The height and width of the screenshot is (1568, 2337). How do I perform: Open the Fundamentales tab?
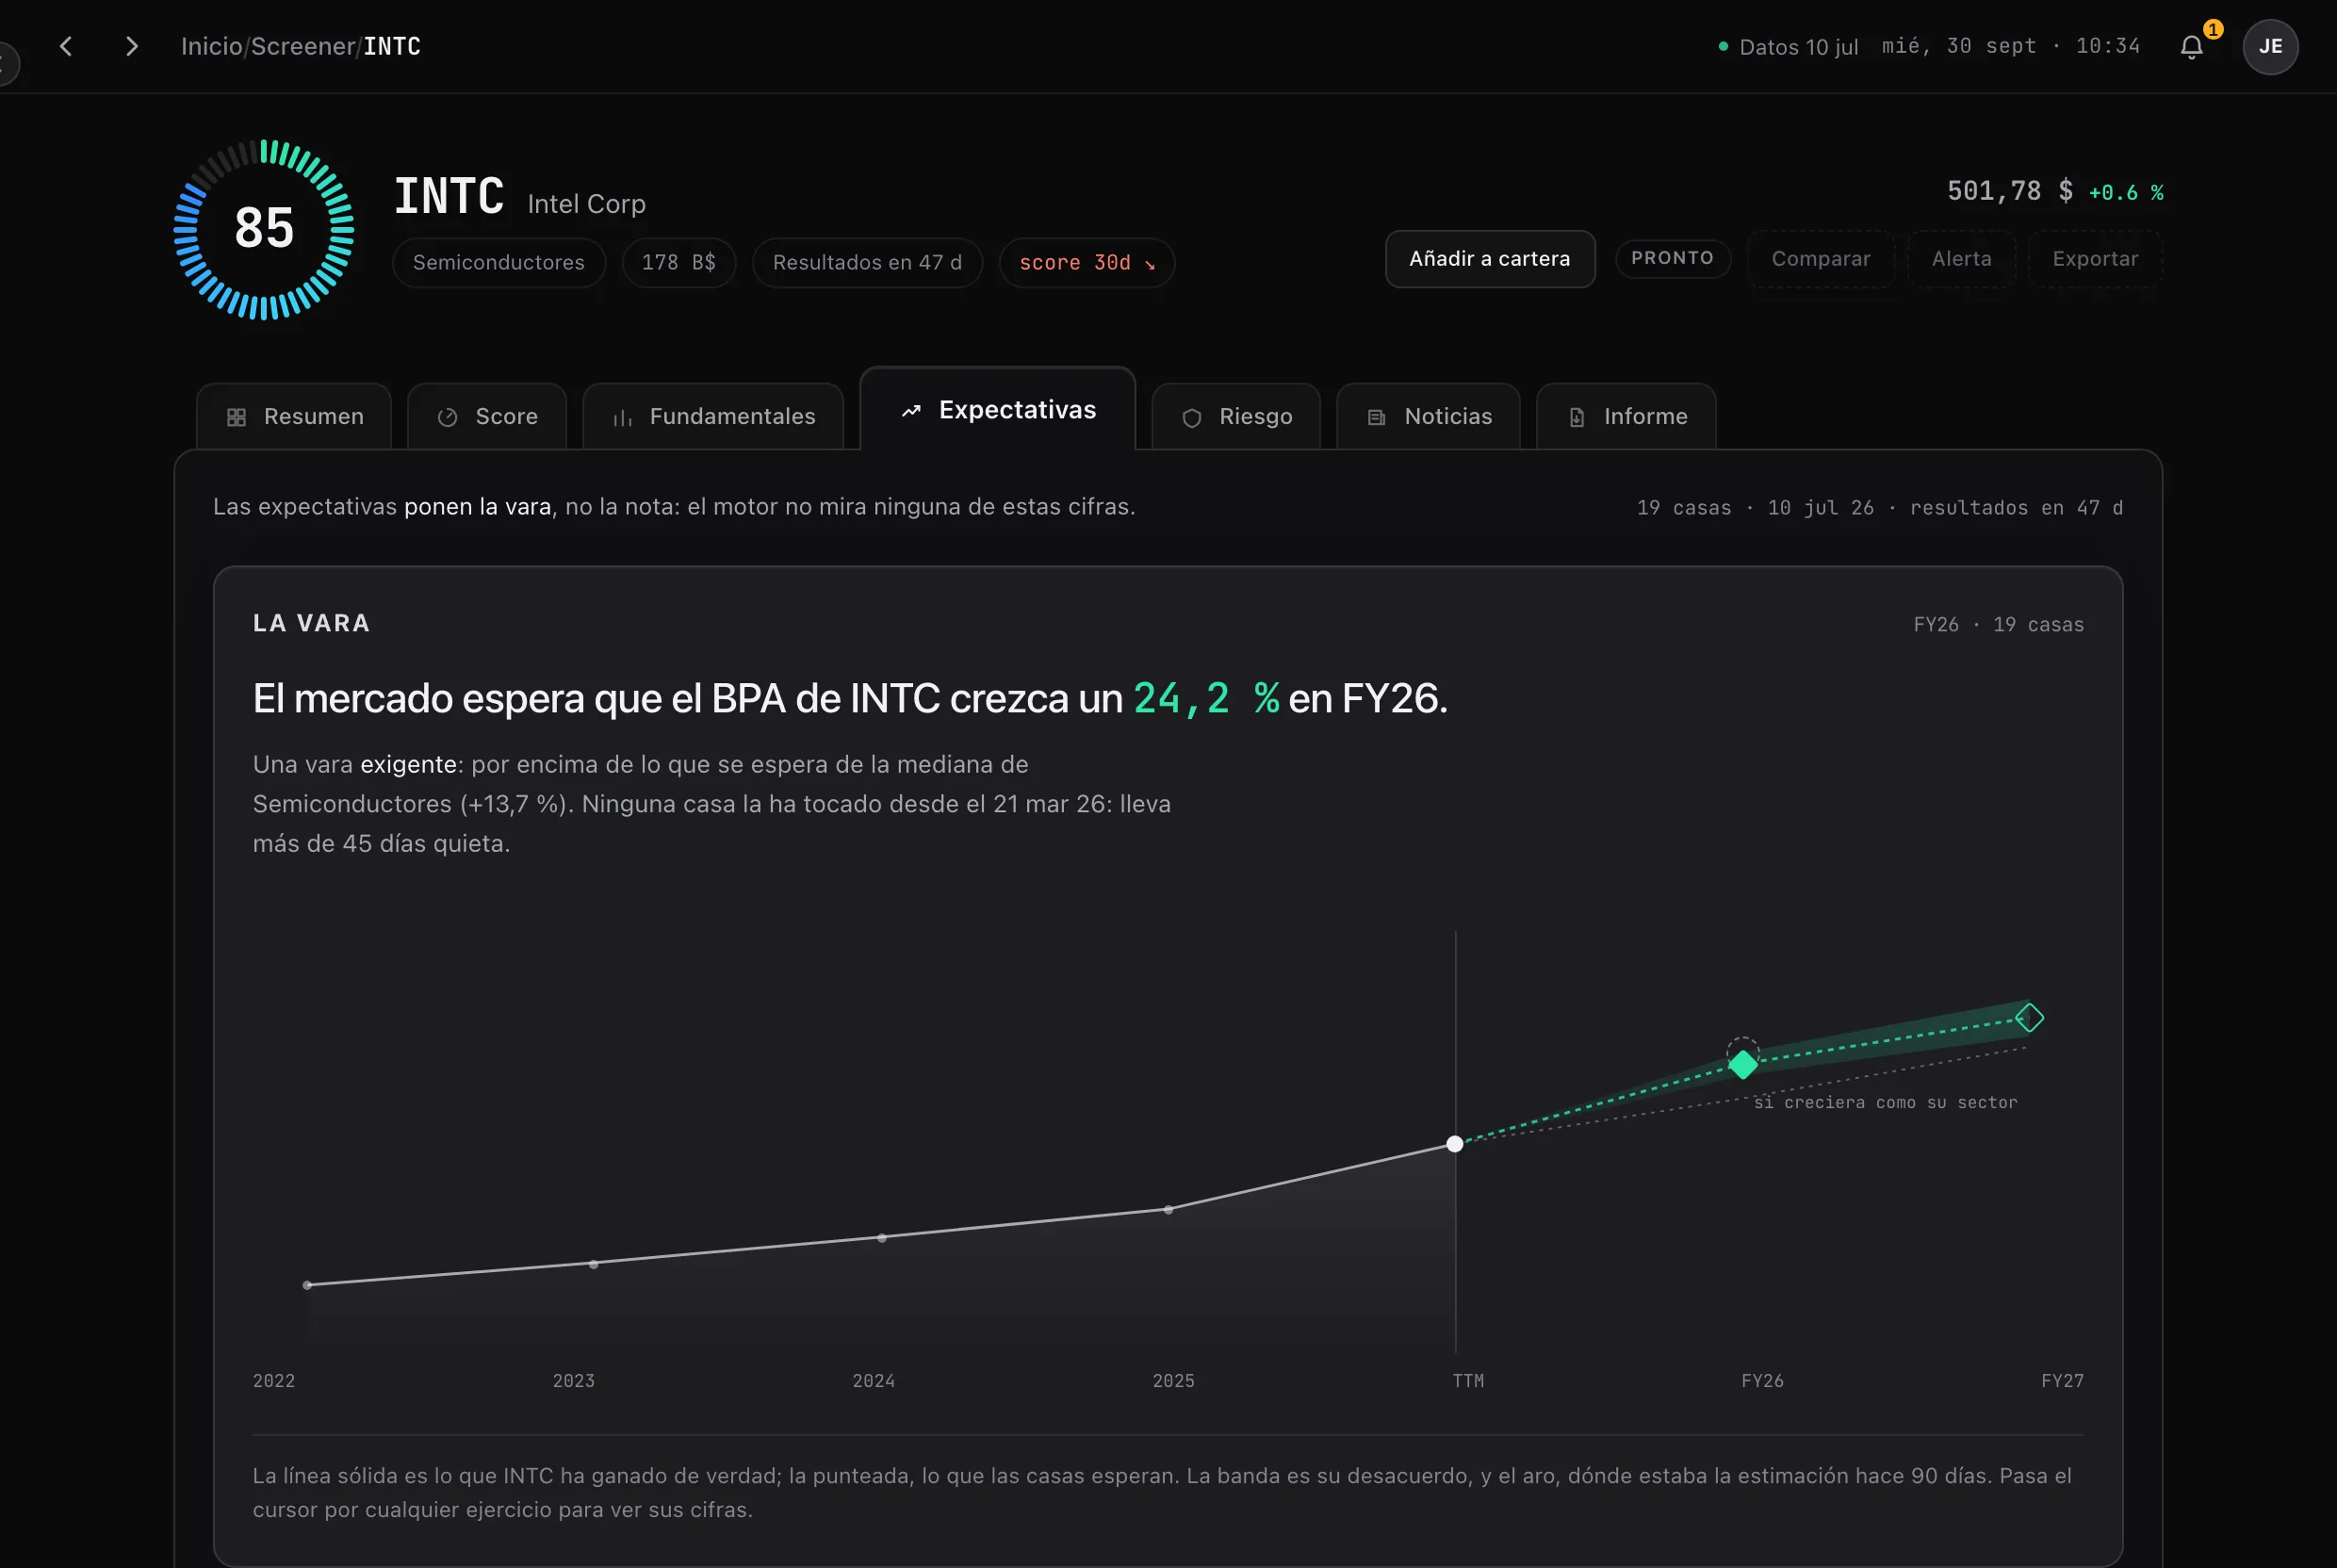pyautogui.click(x=713, y=417)
